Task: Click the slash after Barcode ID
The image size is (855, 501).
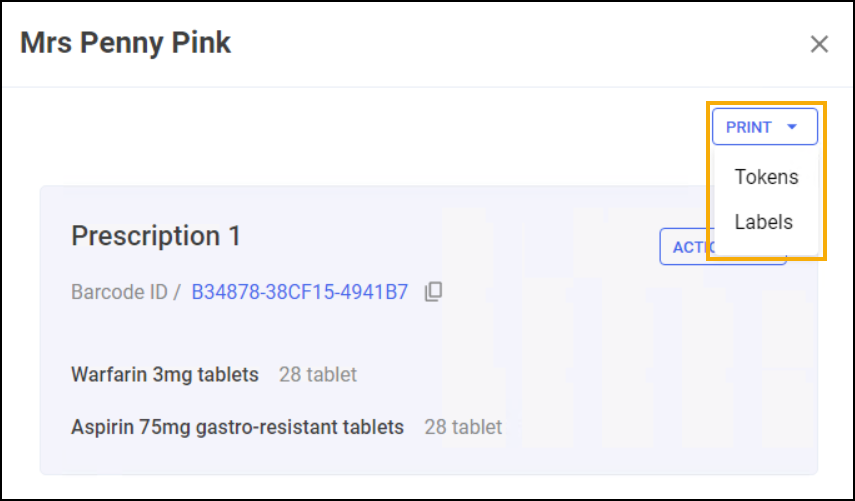Action: click(177, 292)
